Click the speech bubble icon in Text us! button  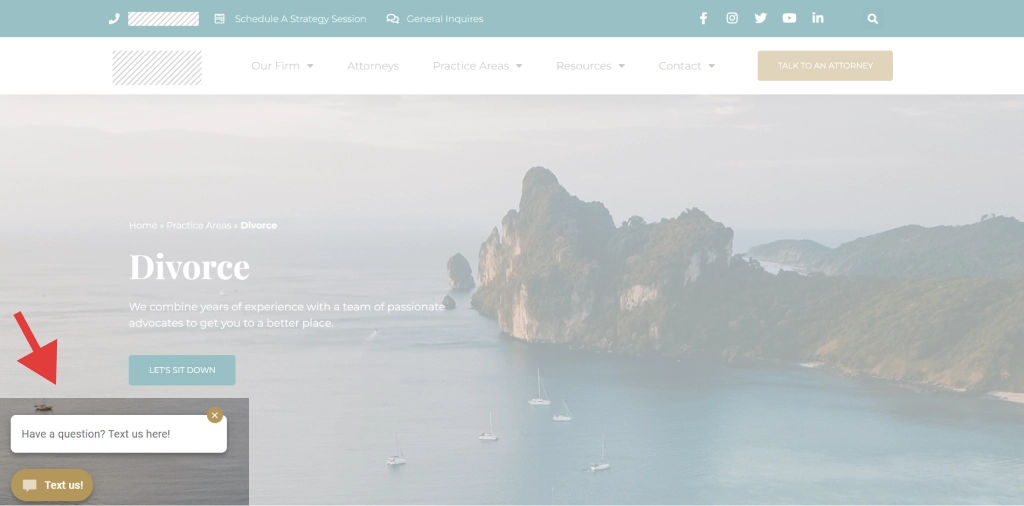coord(29,486)
